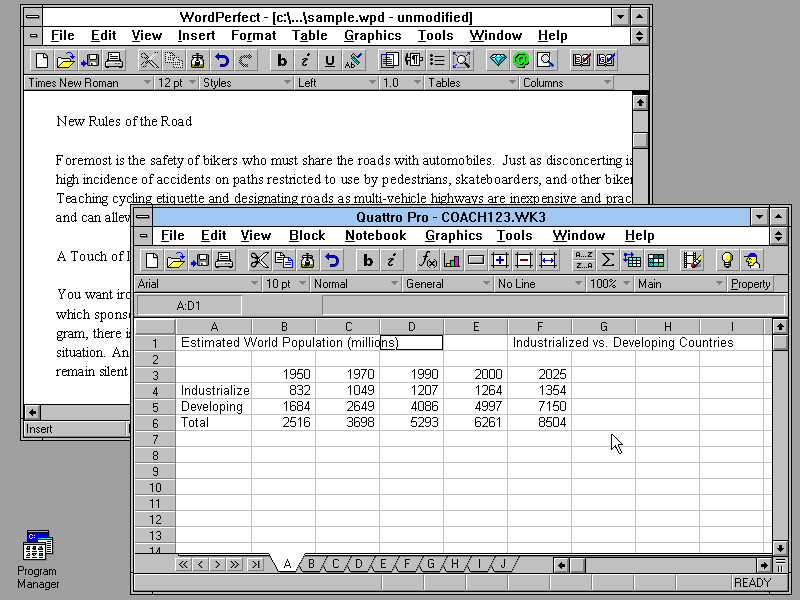Click the Insert (blue plus) icon in Quattro Pro

point(499,261)
